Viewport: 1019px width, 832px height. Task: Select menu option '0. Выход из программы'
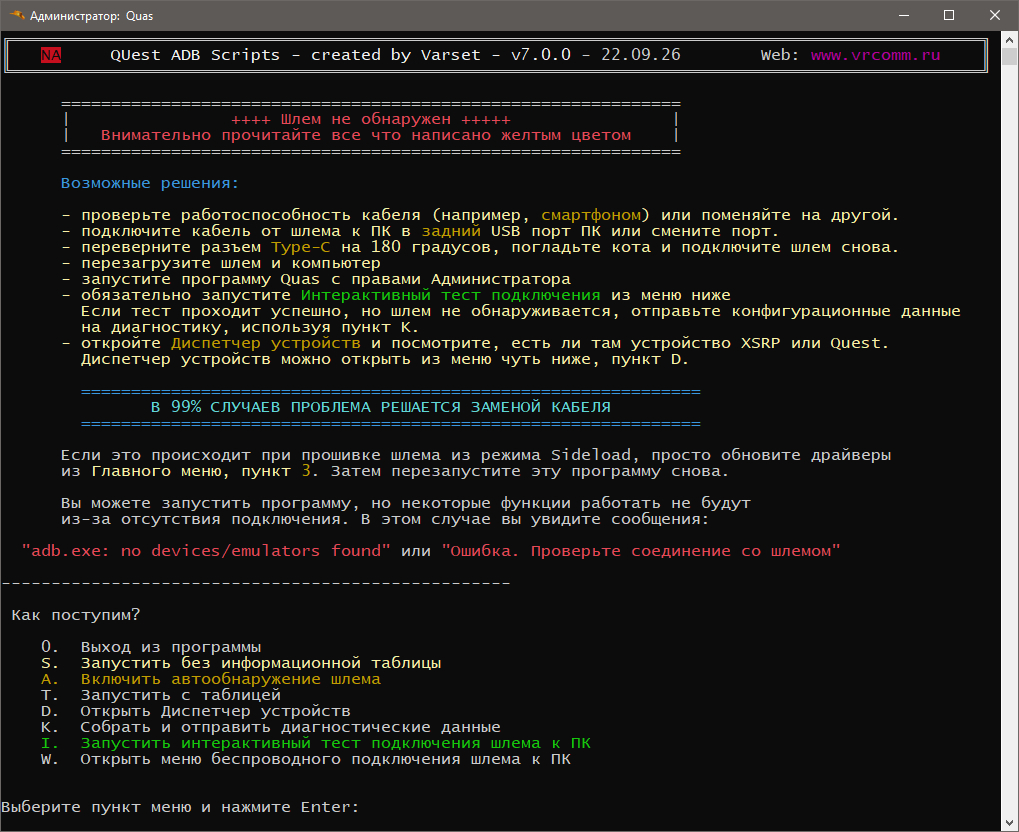tap(151, 647)
